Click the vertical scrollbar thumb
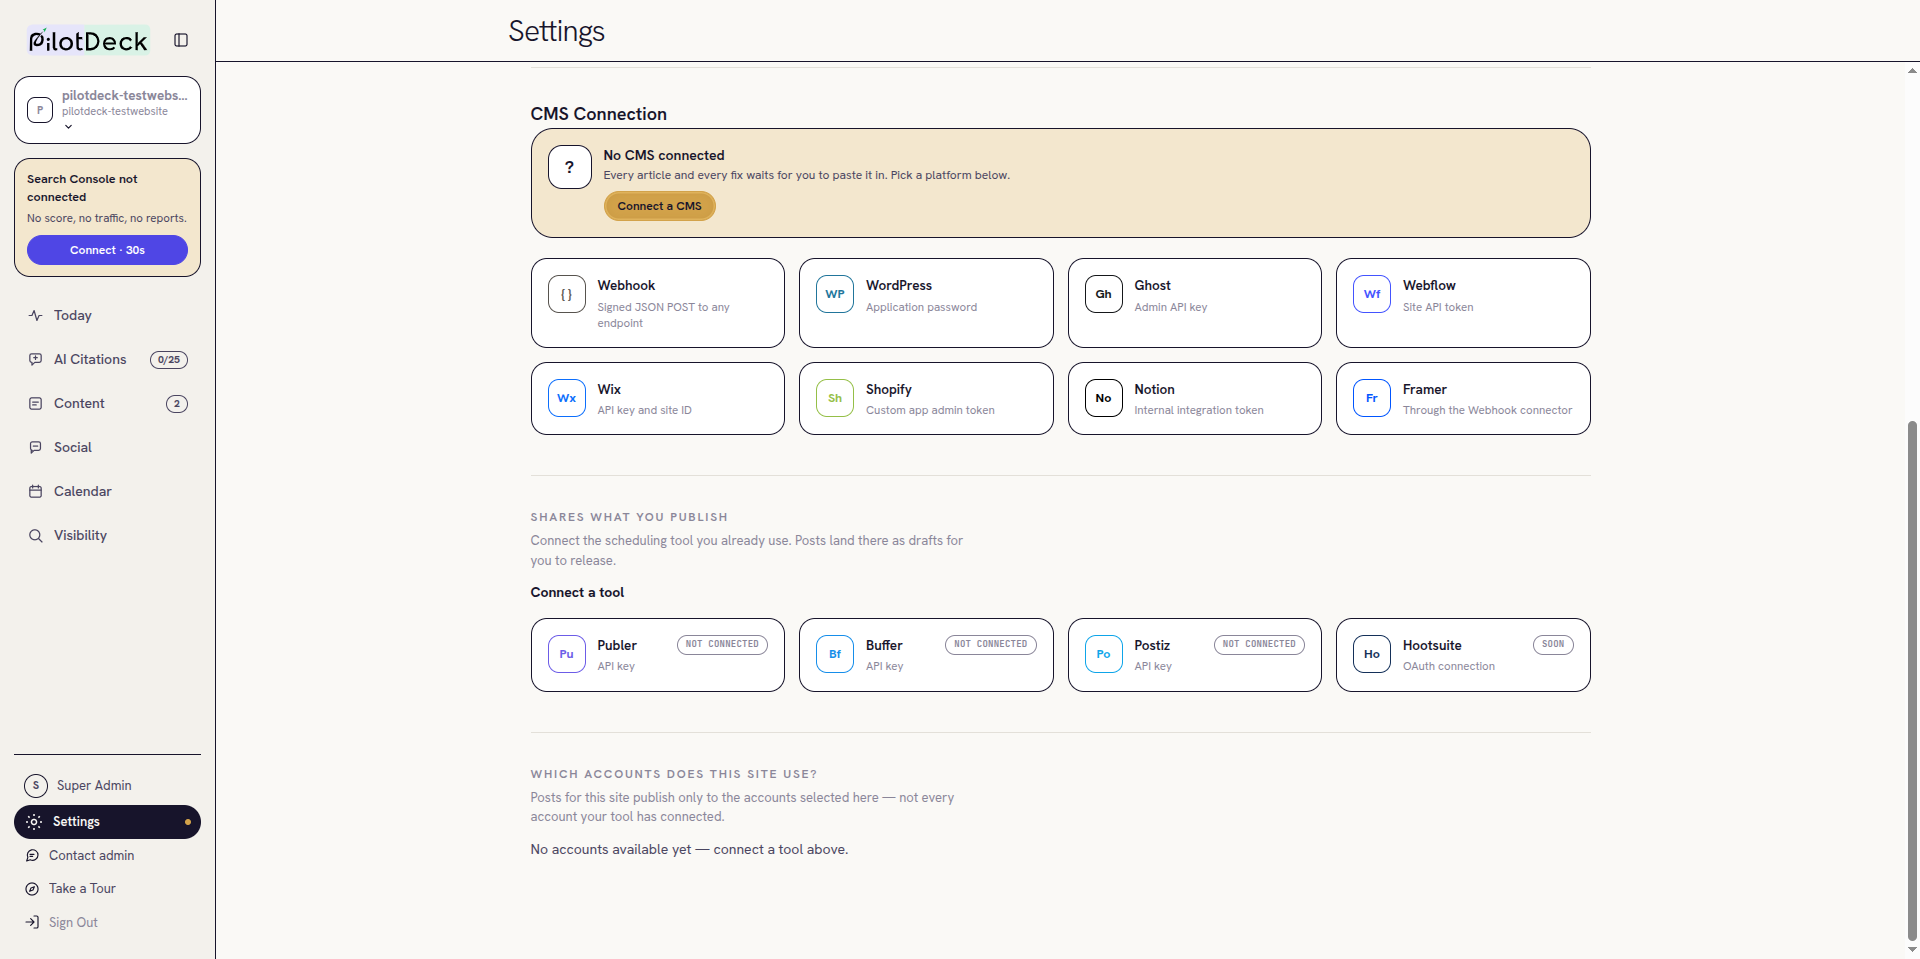The image size is (1920, 959). pyautogui.click(x=1912, y=680)
